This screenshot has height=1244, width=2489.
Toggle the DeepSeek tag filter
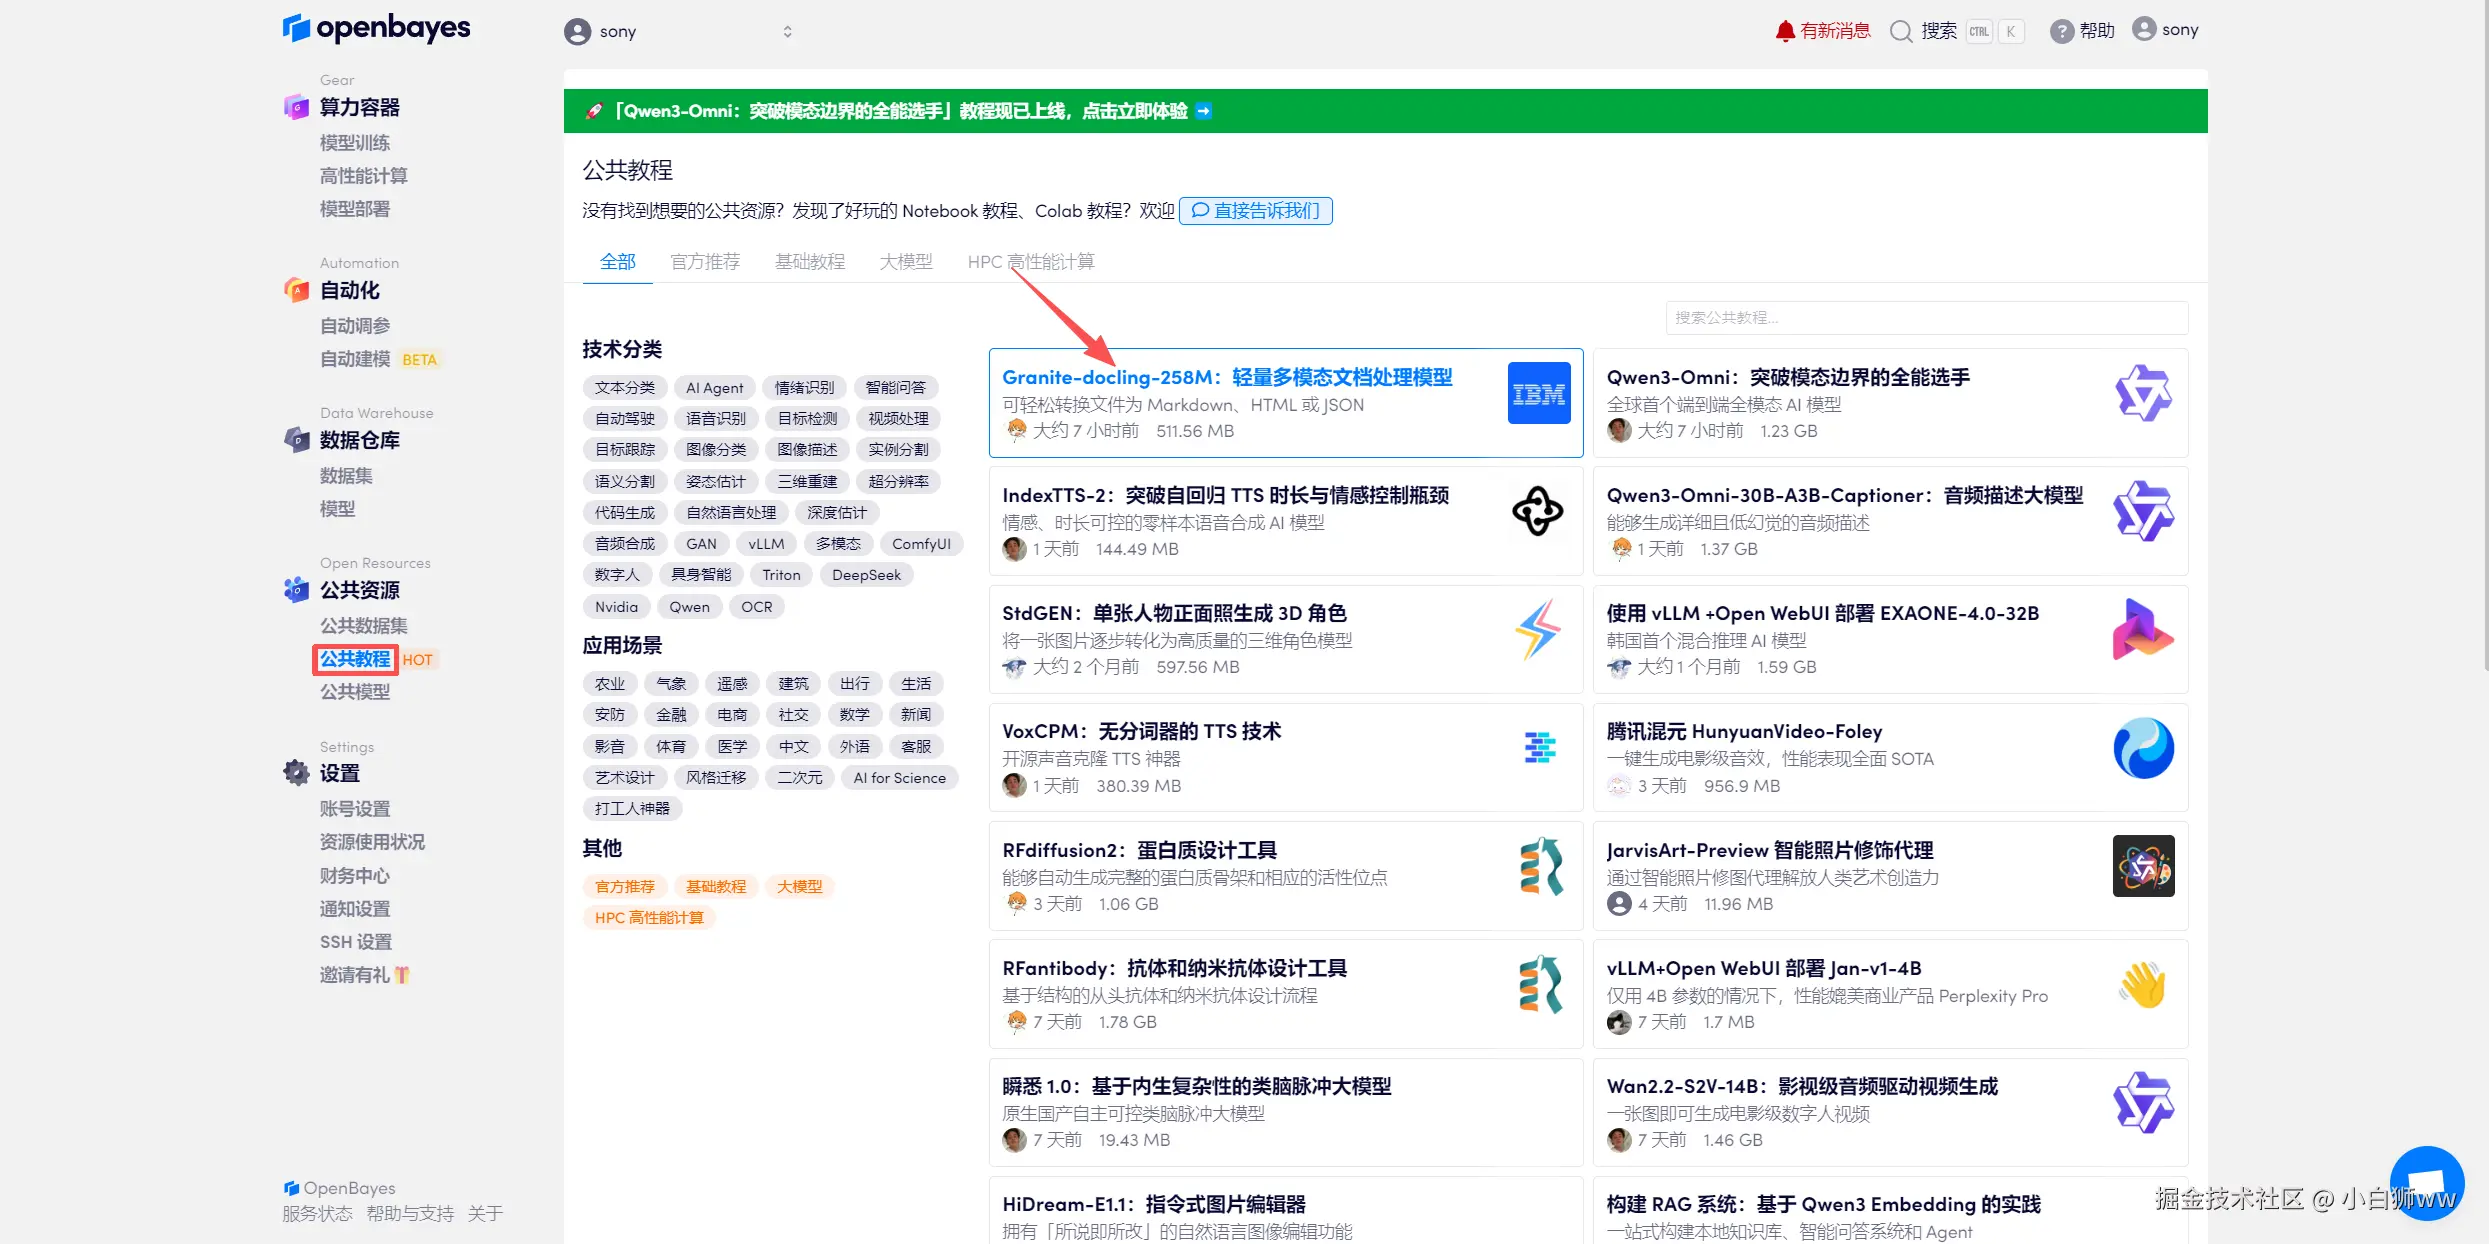(866, 575)
